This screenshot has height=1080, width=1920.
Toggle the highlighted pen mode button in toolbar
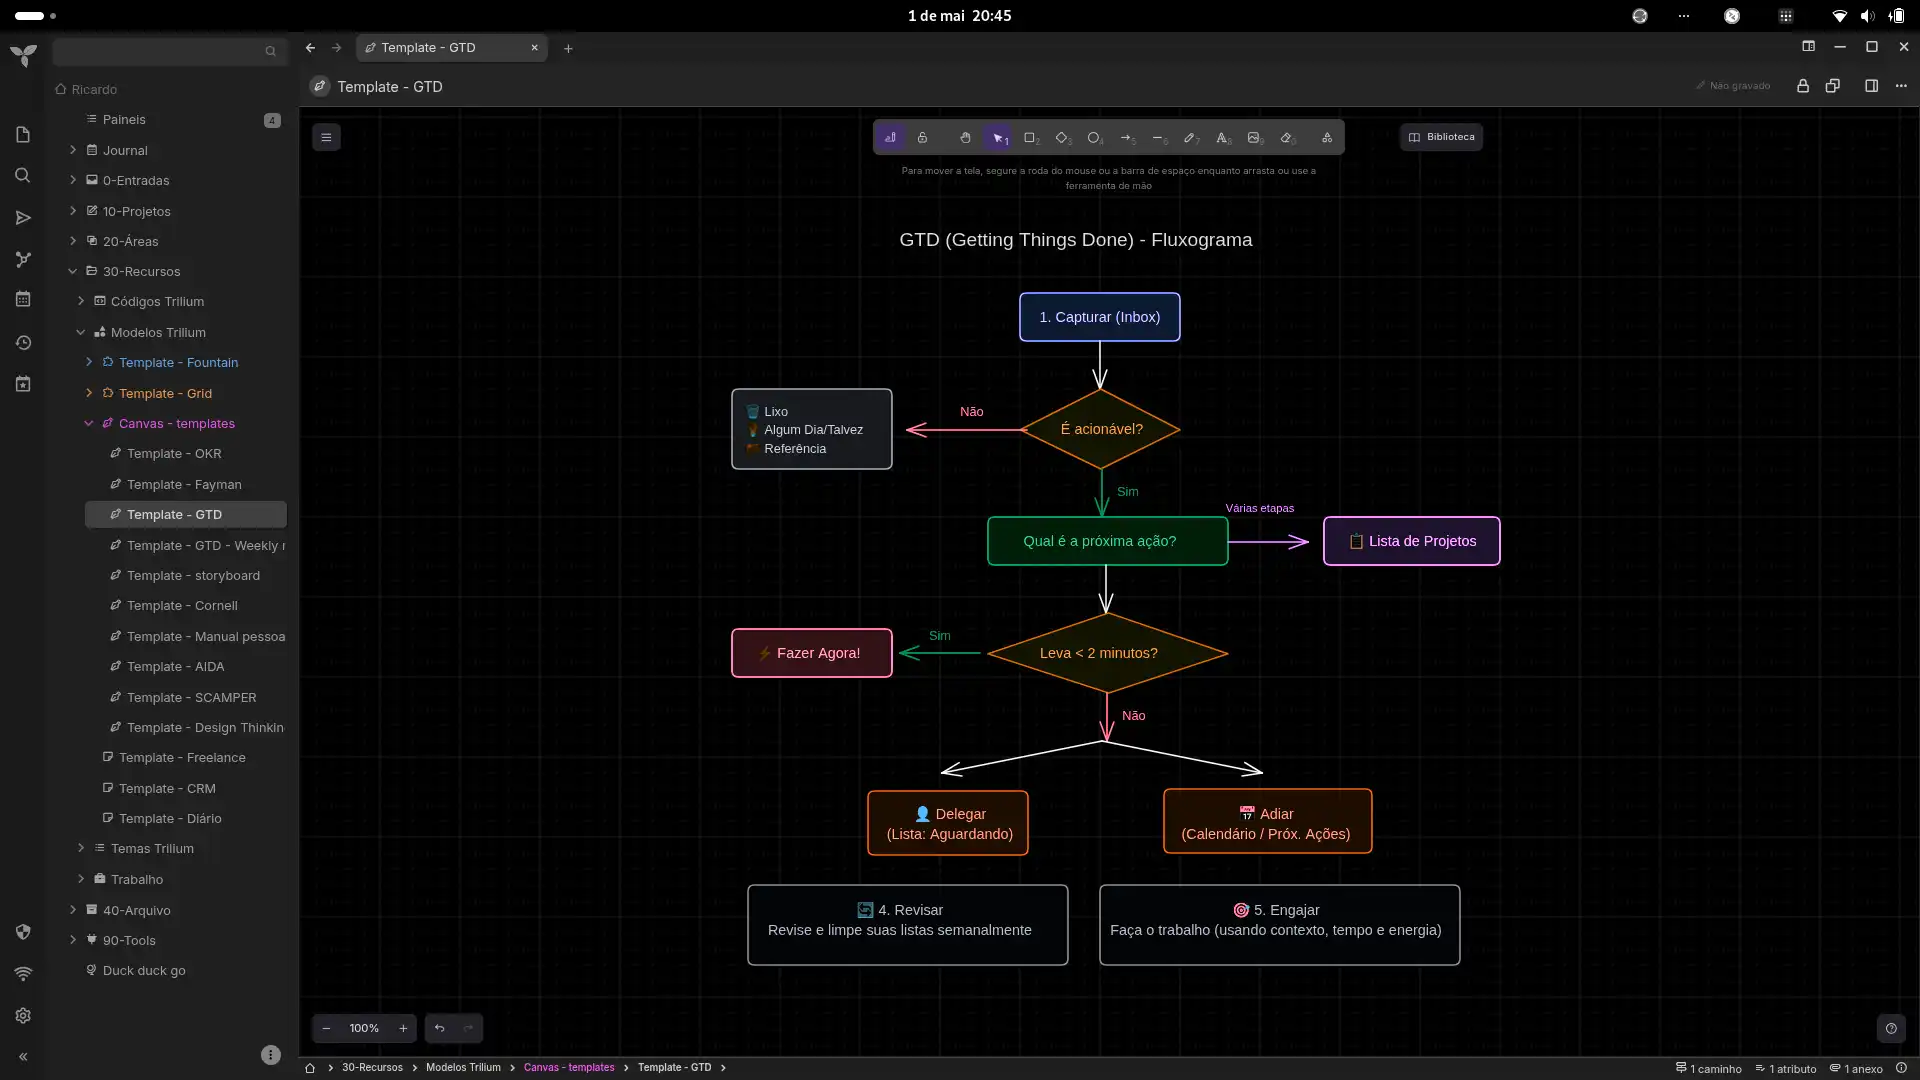point(890,138)
